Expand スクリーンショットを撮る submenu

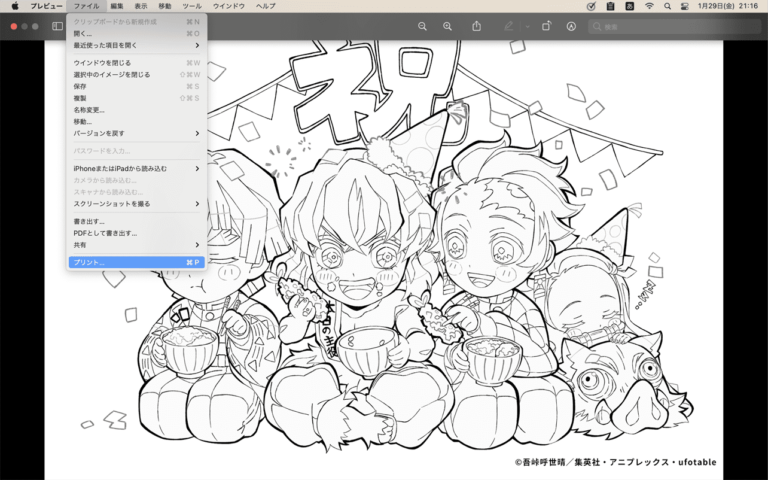(x=137, y=204)
